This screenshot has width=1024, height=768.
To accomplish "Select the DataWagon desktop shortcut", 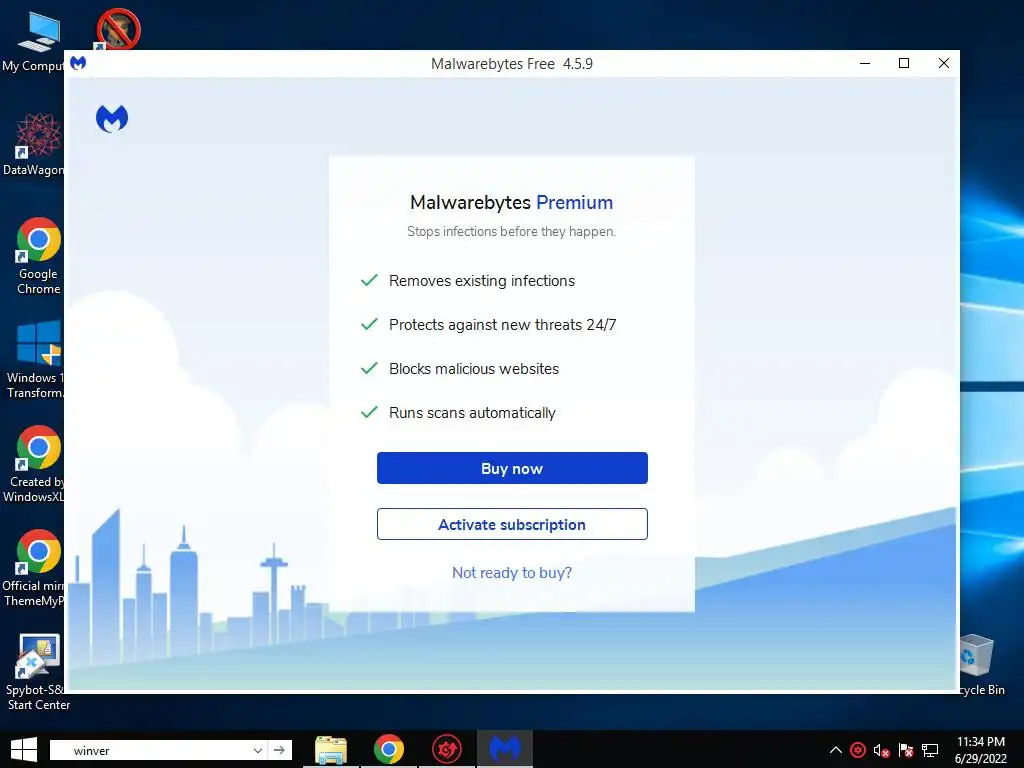I will [34, 144].
